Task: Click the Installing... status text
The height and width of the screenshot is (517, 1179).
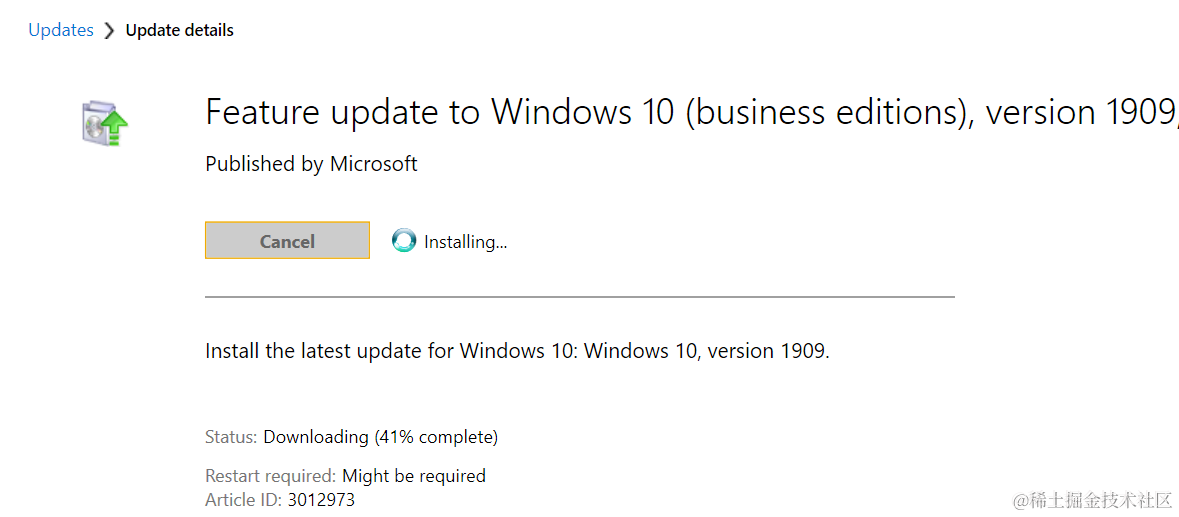Action: point(465,241)
